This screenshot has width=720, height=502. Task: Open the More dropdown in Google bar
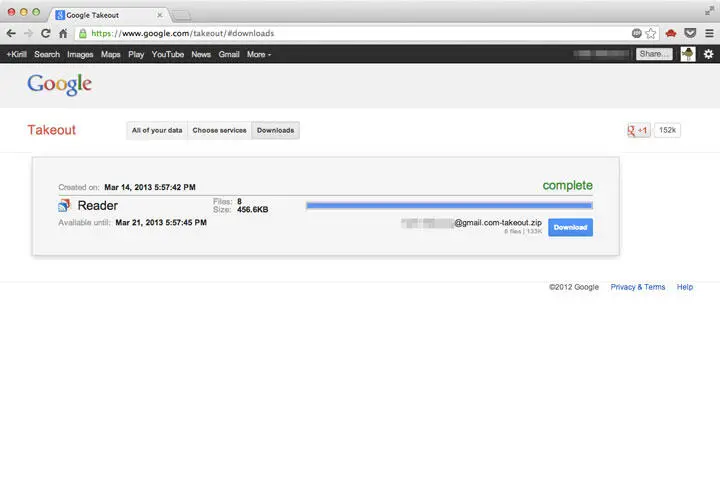coord(259,54)
